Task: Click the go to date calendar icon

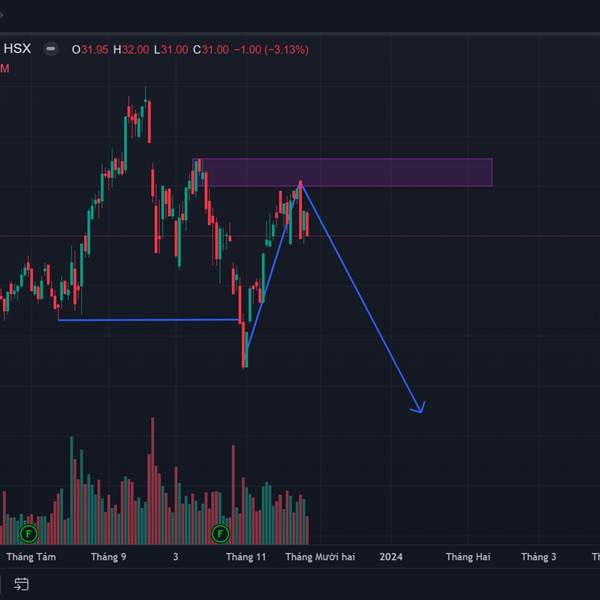Action: point(21,584)
